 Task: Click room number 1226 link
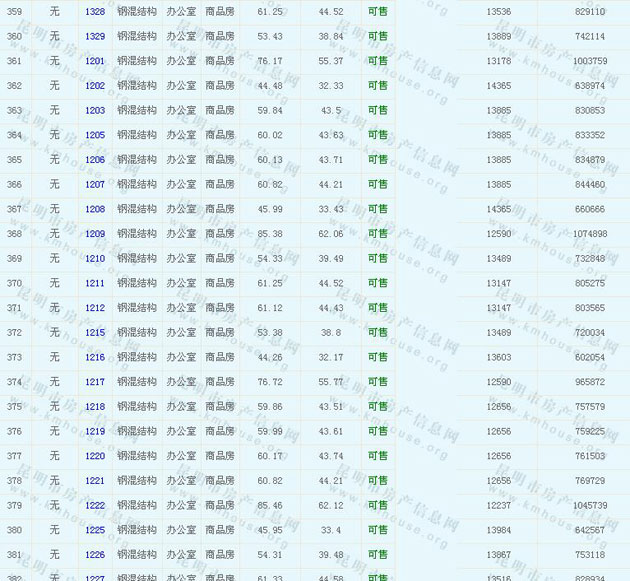click(95, 555)
